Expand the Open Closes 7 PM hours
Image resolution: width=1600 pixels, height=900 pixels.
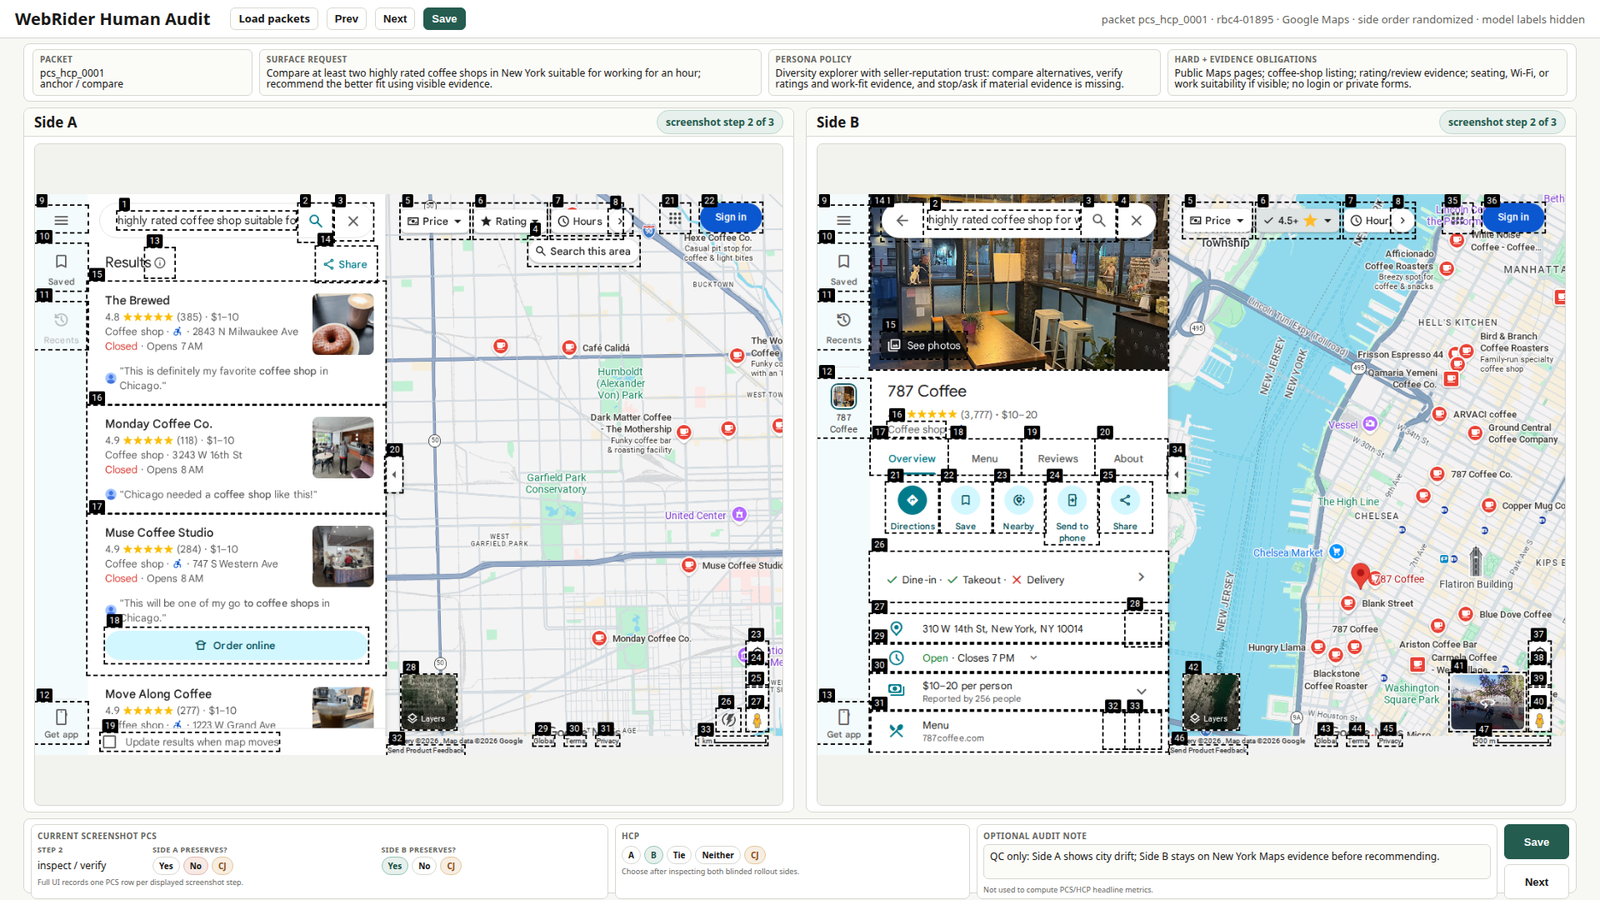(x=1018, y=658)
